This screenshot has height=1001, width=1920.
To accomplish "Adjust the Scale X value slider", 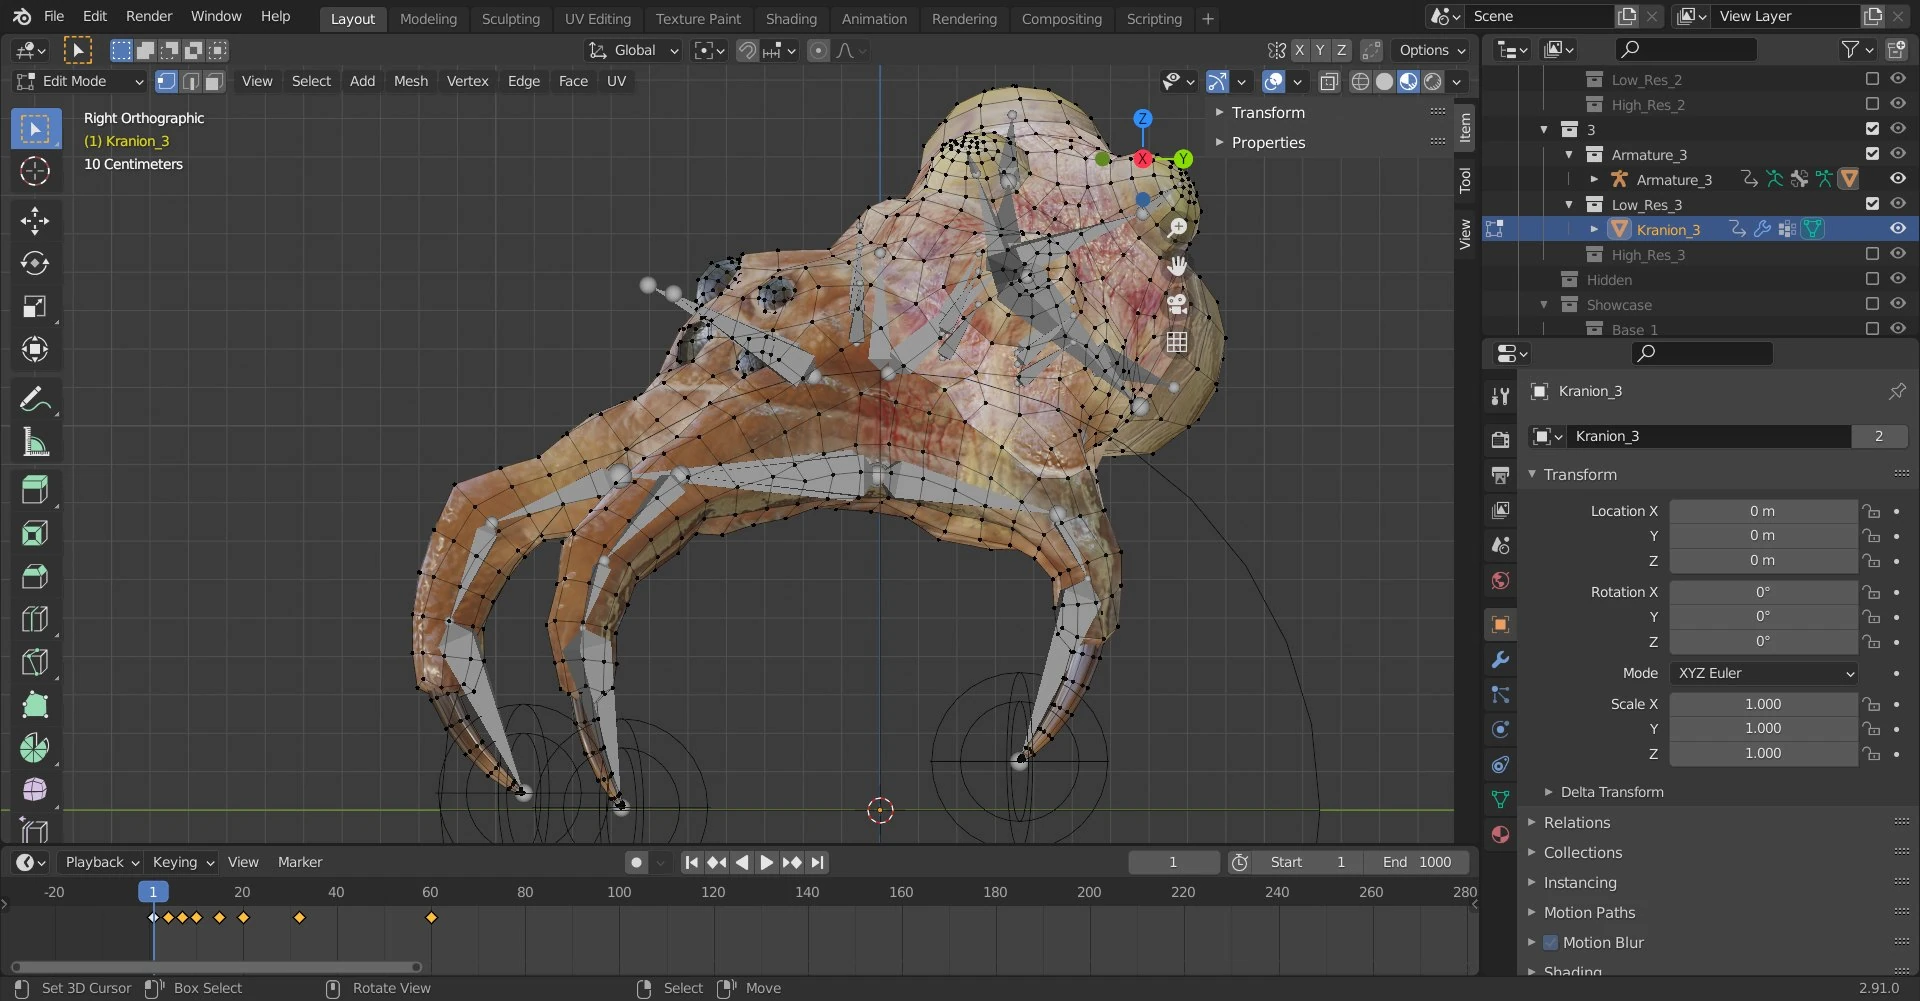I will [x=1763, y=704].
